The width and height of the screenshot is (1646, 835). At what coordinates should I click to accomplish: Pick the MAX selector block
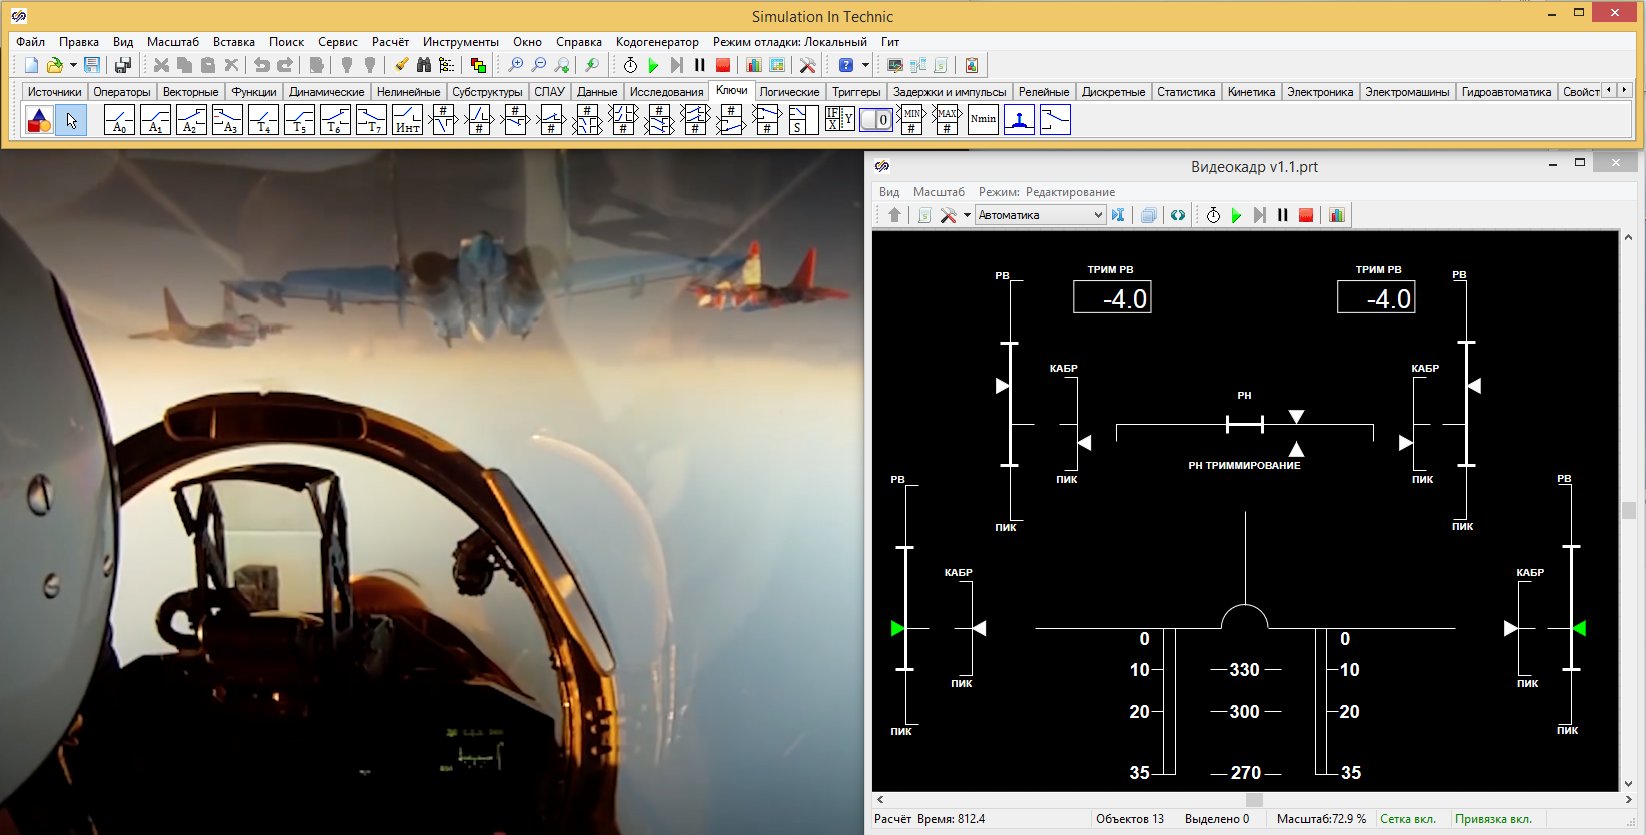947,120
